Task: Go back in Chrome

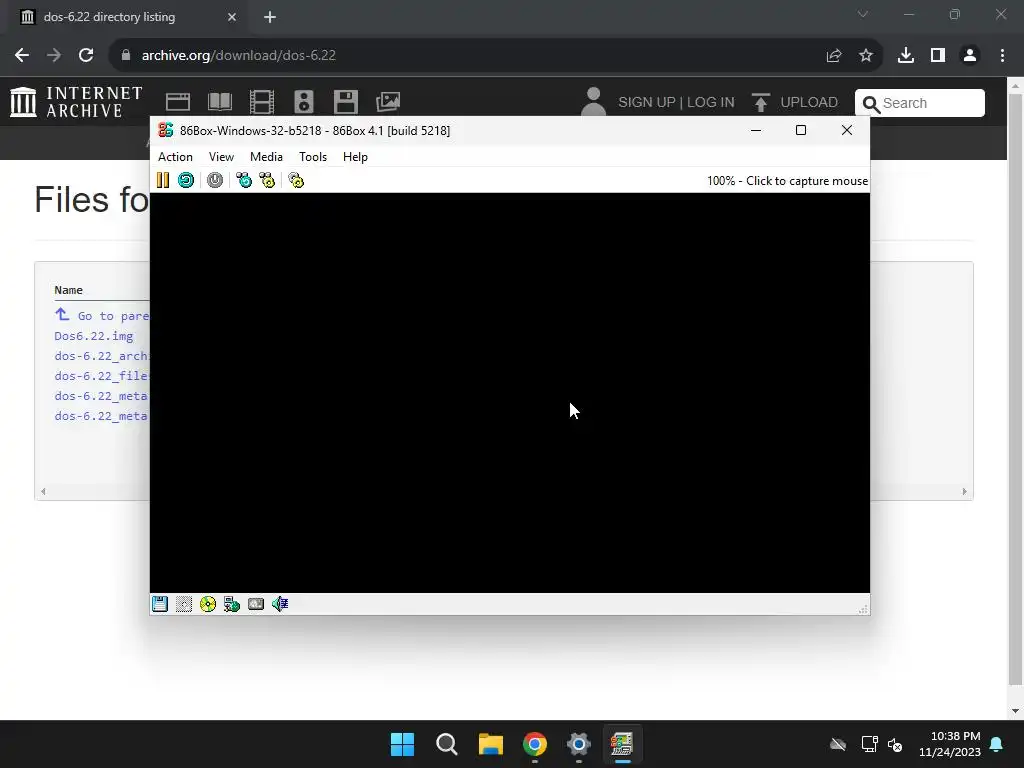Action: 22,56
